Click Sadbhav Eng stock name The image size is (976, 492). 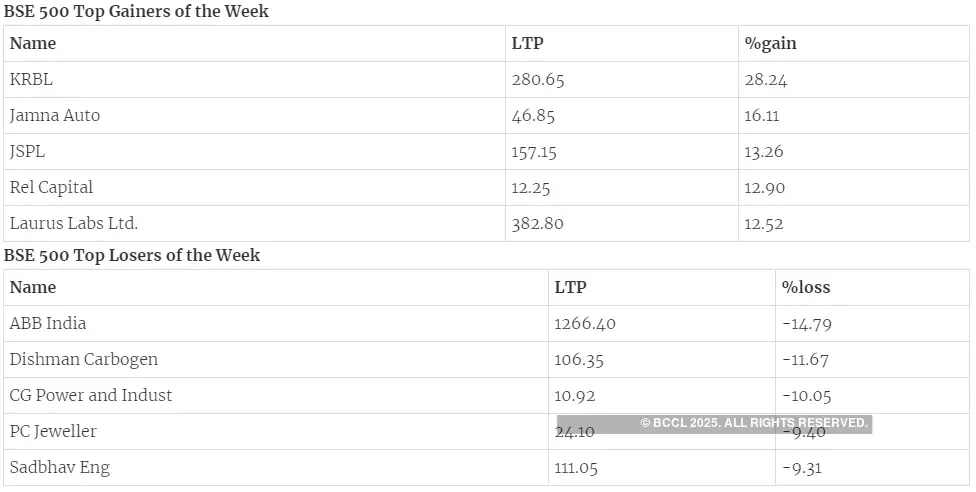tap(60, 468)
